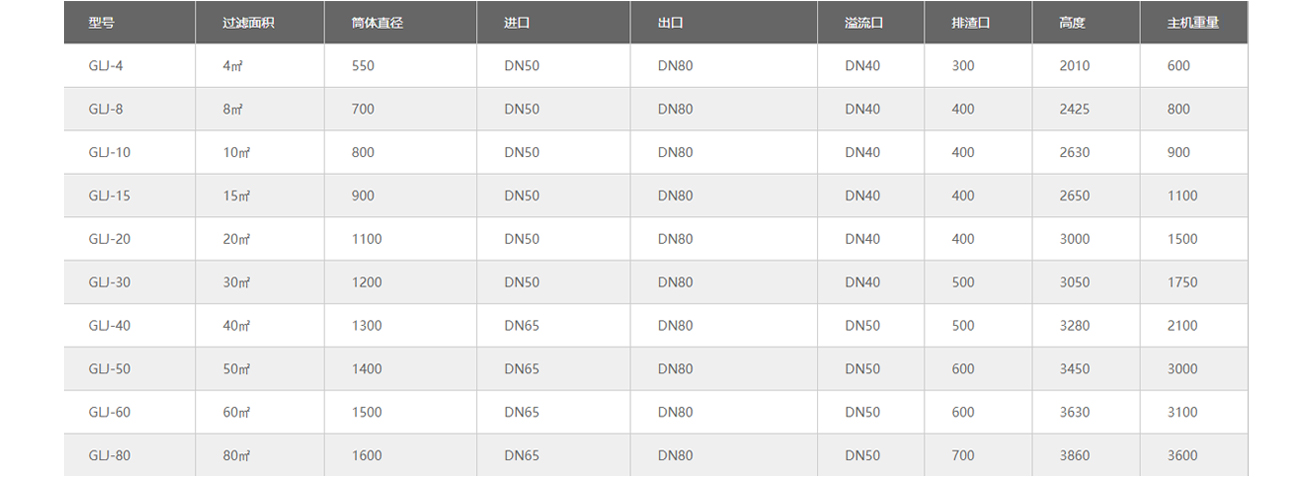Click the 主机重量 column header
Viewport: 1300px width, 477px height.
[1193, 23]
